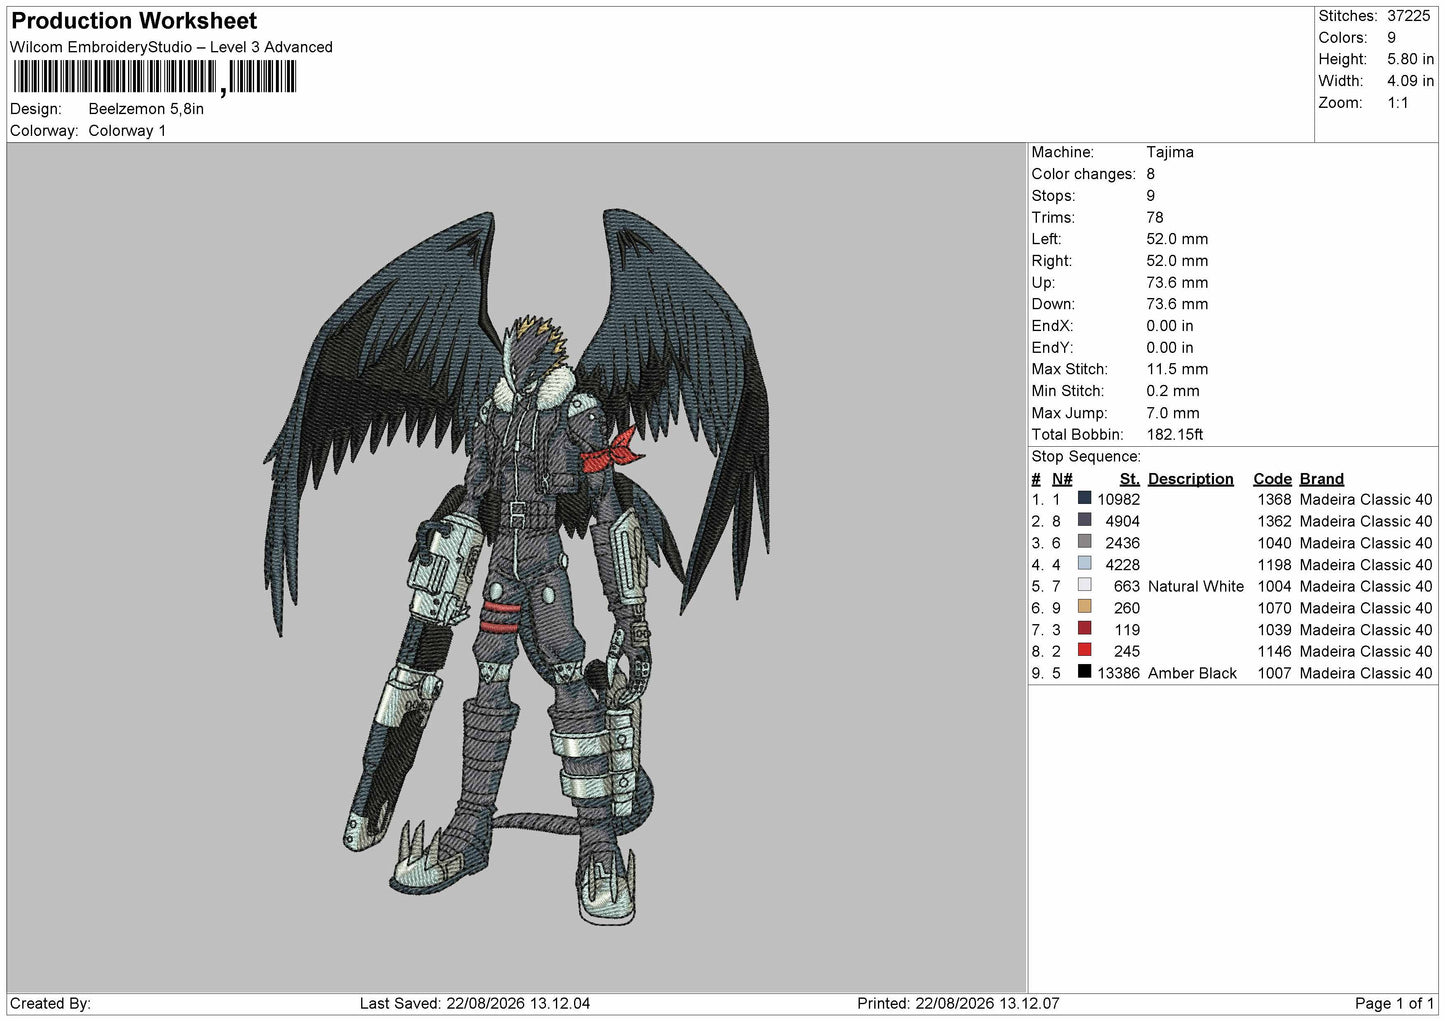
Task: Click the Width value 4.09 in
Action: click(x=1410, y=81)
